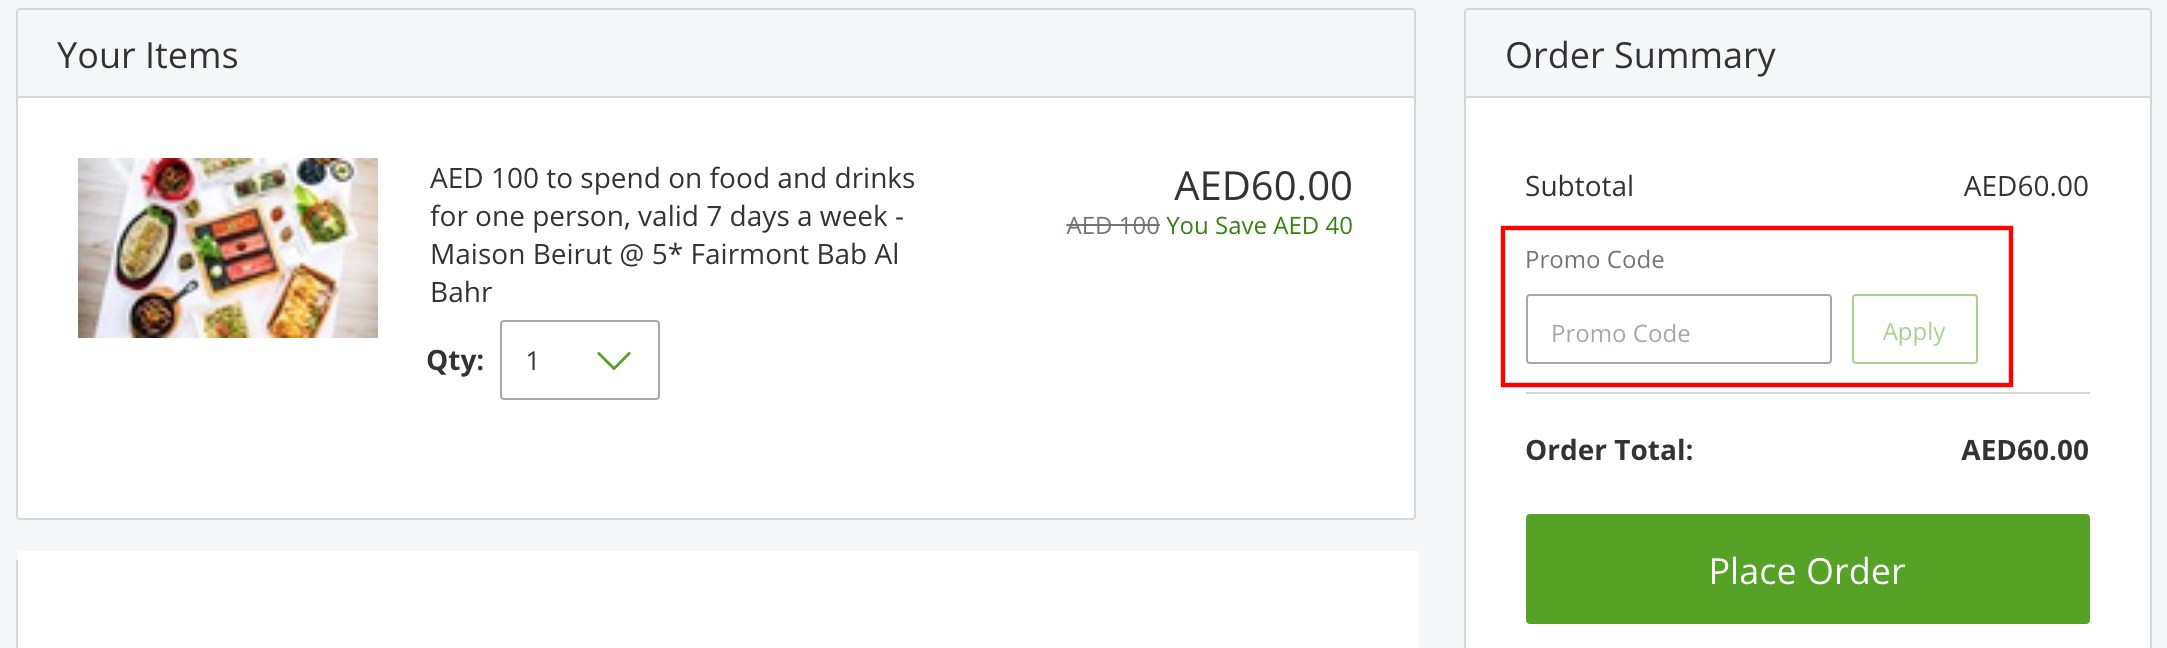Click the "Promo Code" label above the field
2167x648 pixels.
[x=1594, y=259]
